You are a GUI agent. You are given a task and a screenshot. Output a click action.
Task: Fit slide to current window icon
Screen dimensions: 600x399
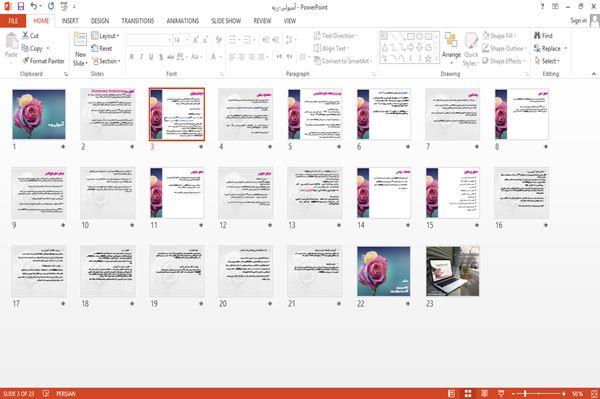594,393
